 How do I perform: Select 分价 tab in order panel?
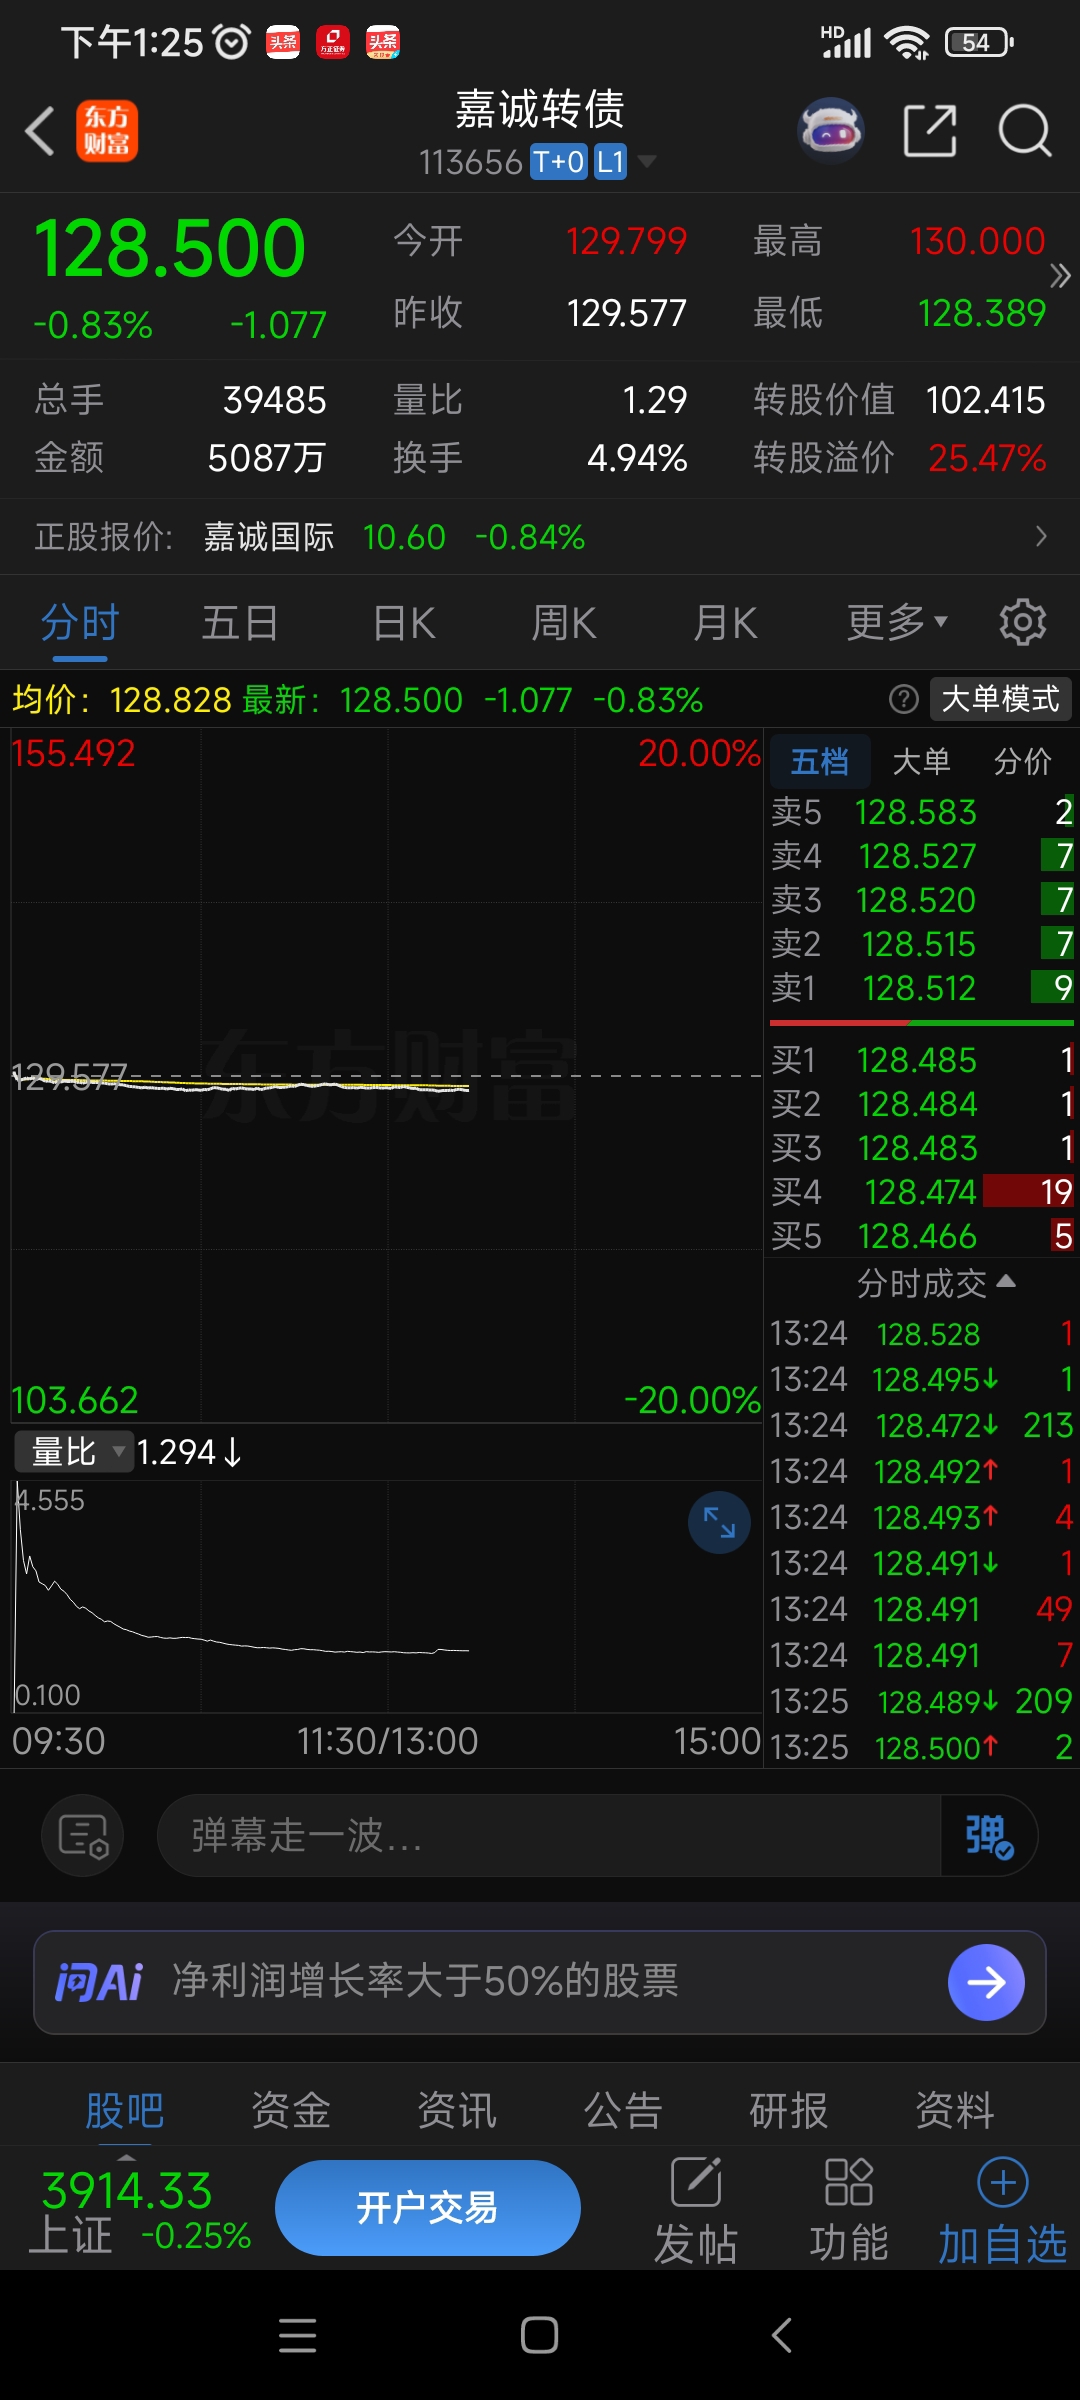coord(1023,762)
